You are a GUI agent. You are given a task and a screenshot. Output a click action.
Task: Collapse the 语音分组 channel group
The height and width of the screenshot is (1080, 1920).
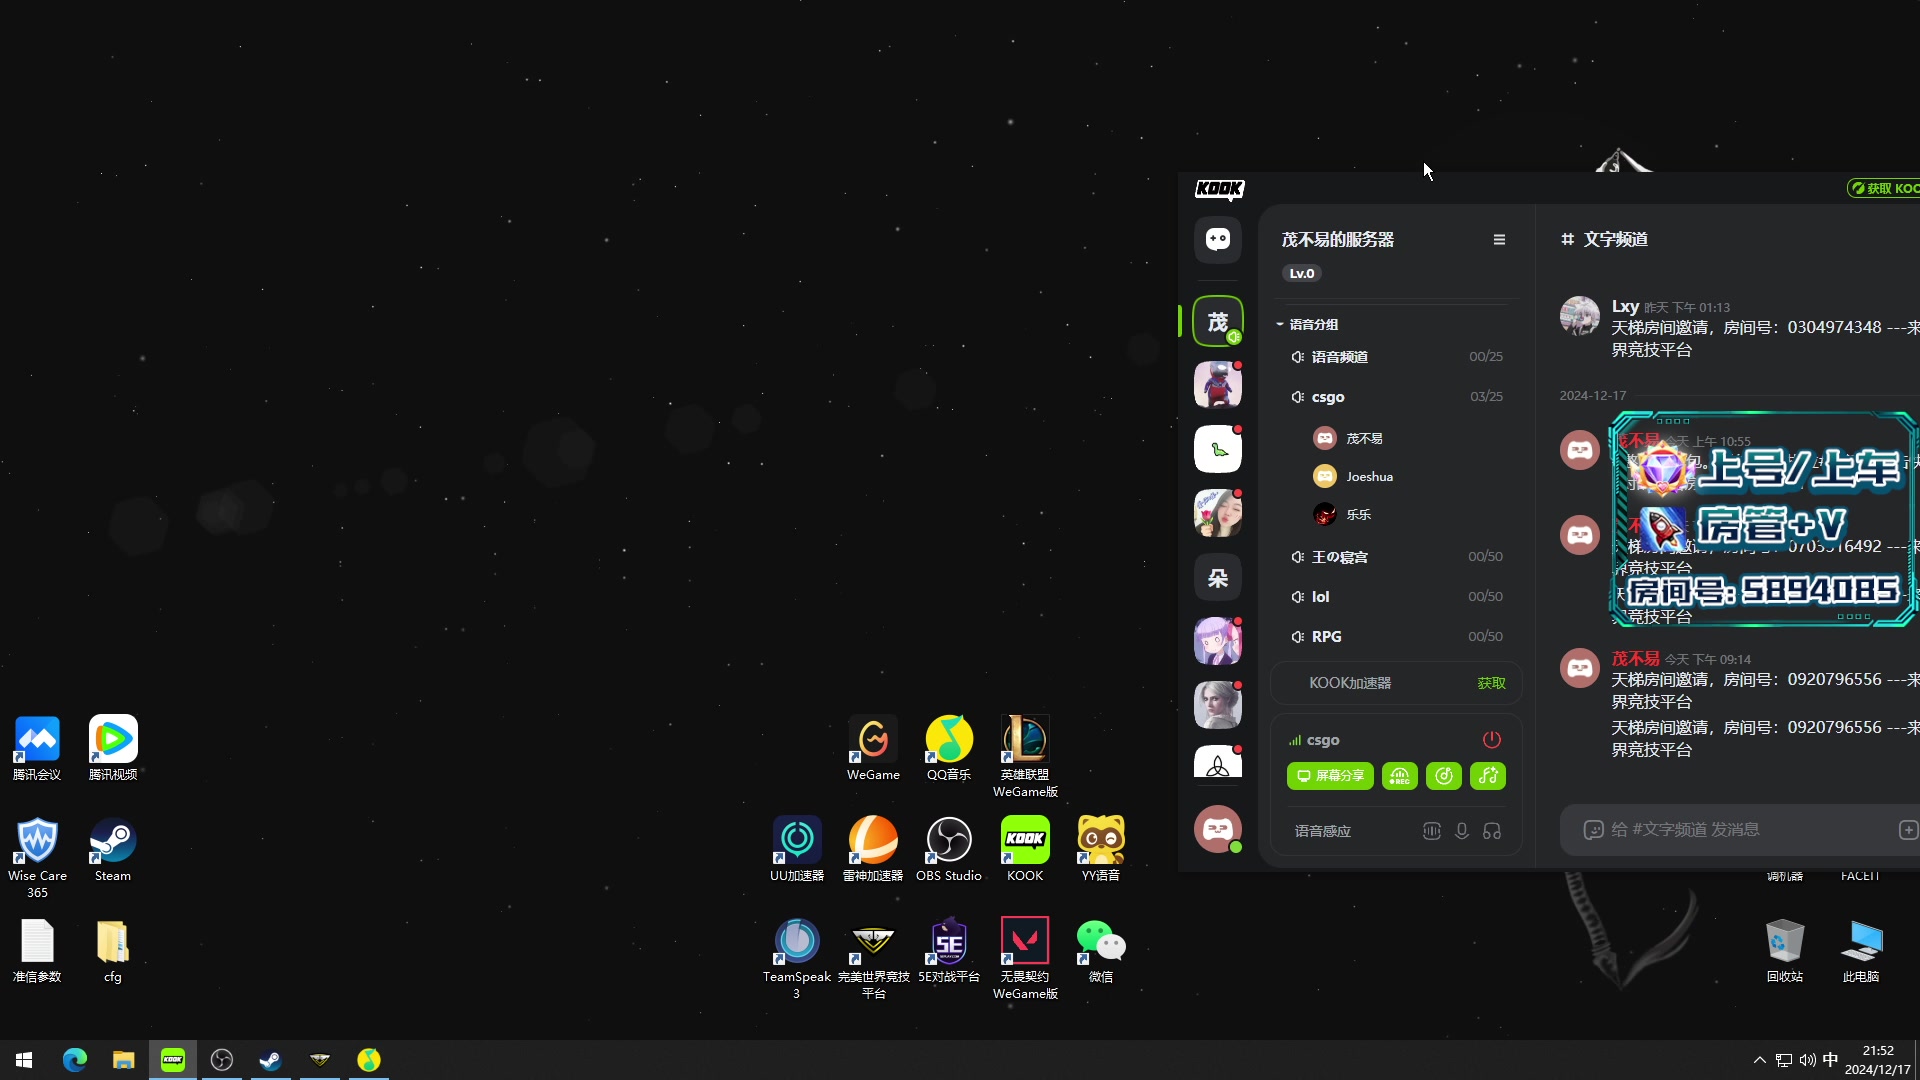point(1308,324)
